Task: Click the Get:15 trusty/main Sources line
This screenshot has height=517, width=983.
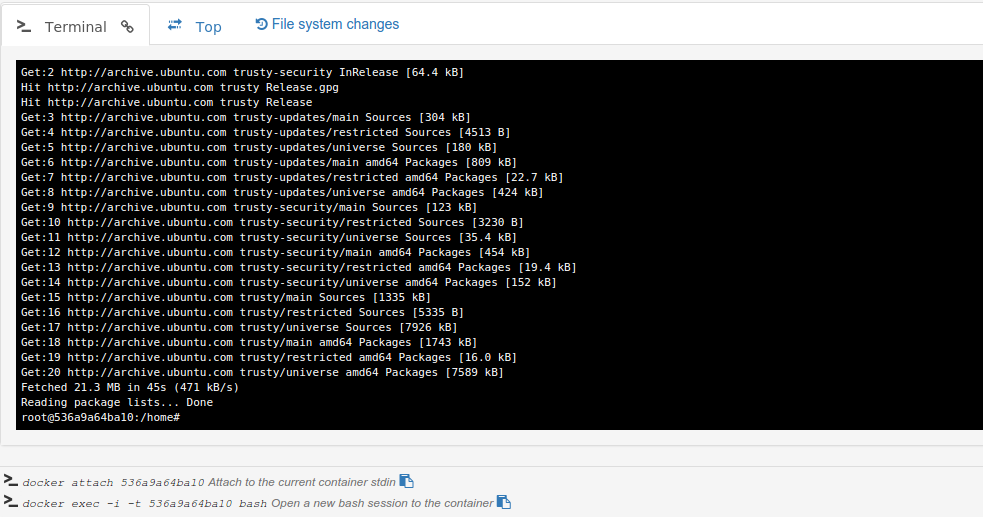Action: [x=226, y=297]
